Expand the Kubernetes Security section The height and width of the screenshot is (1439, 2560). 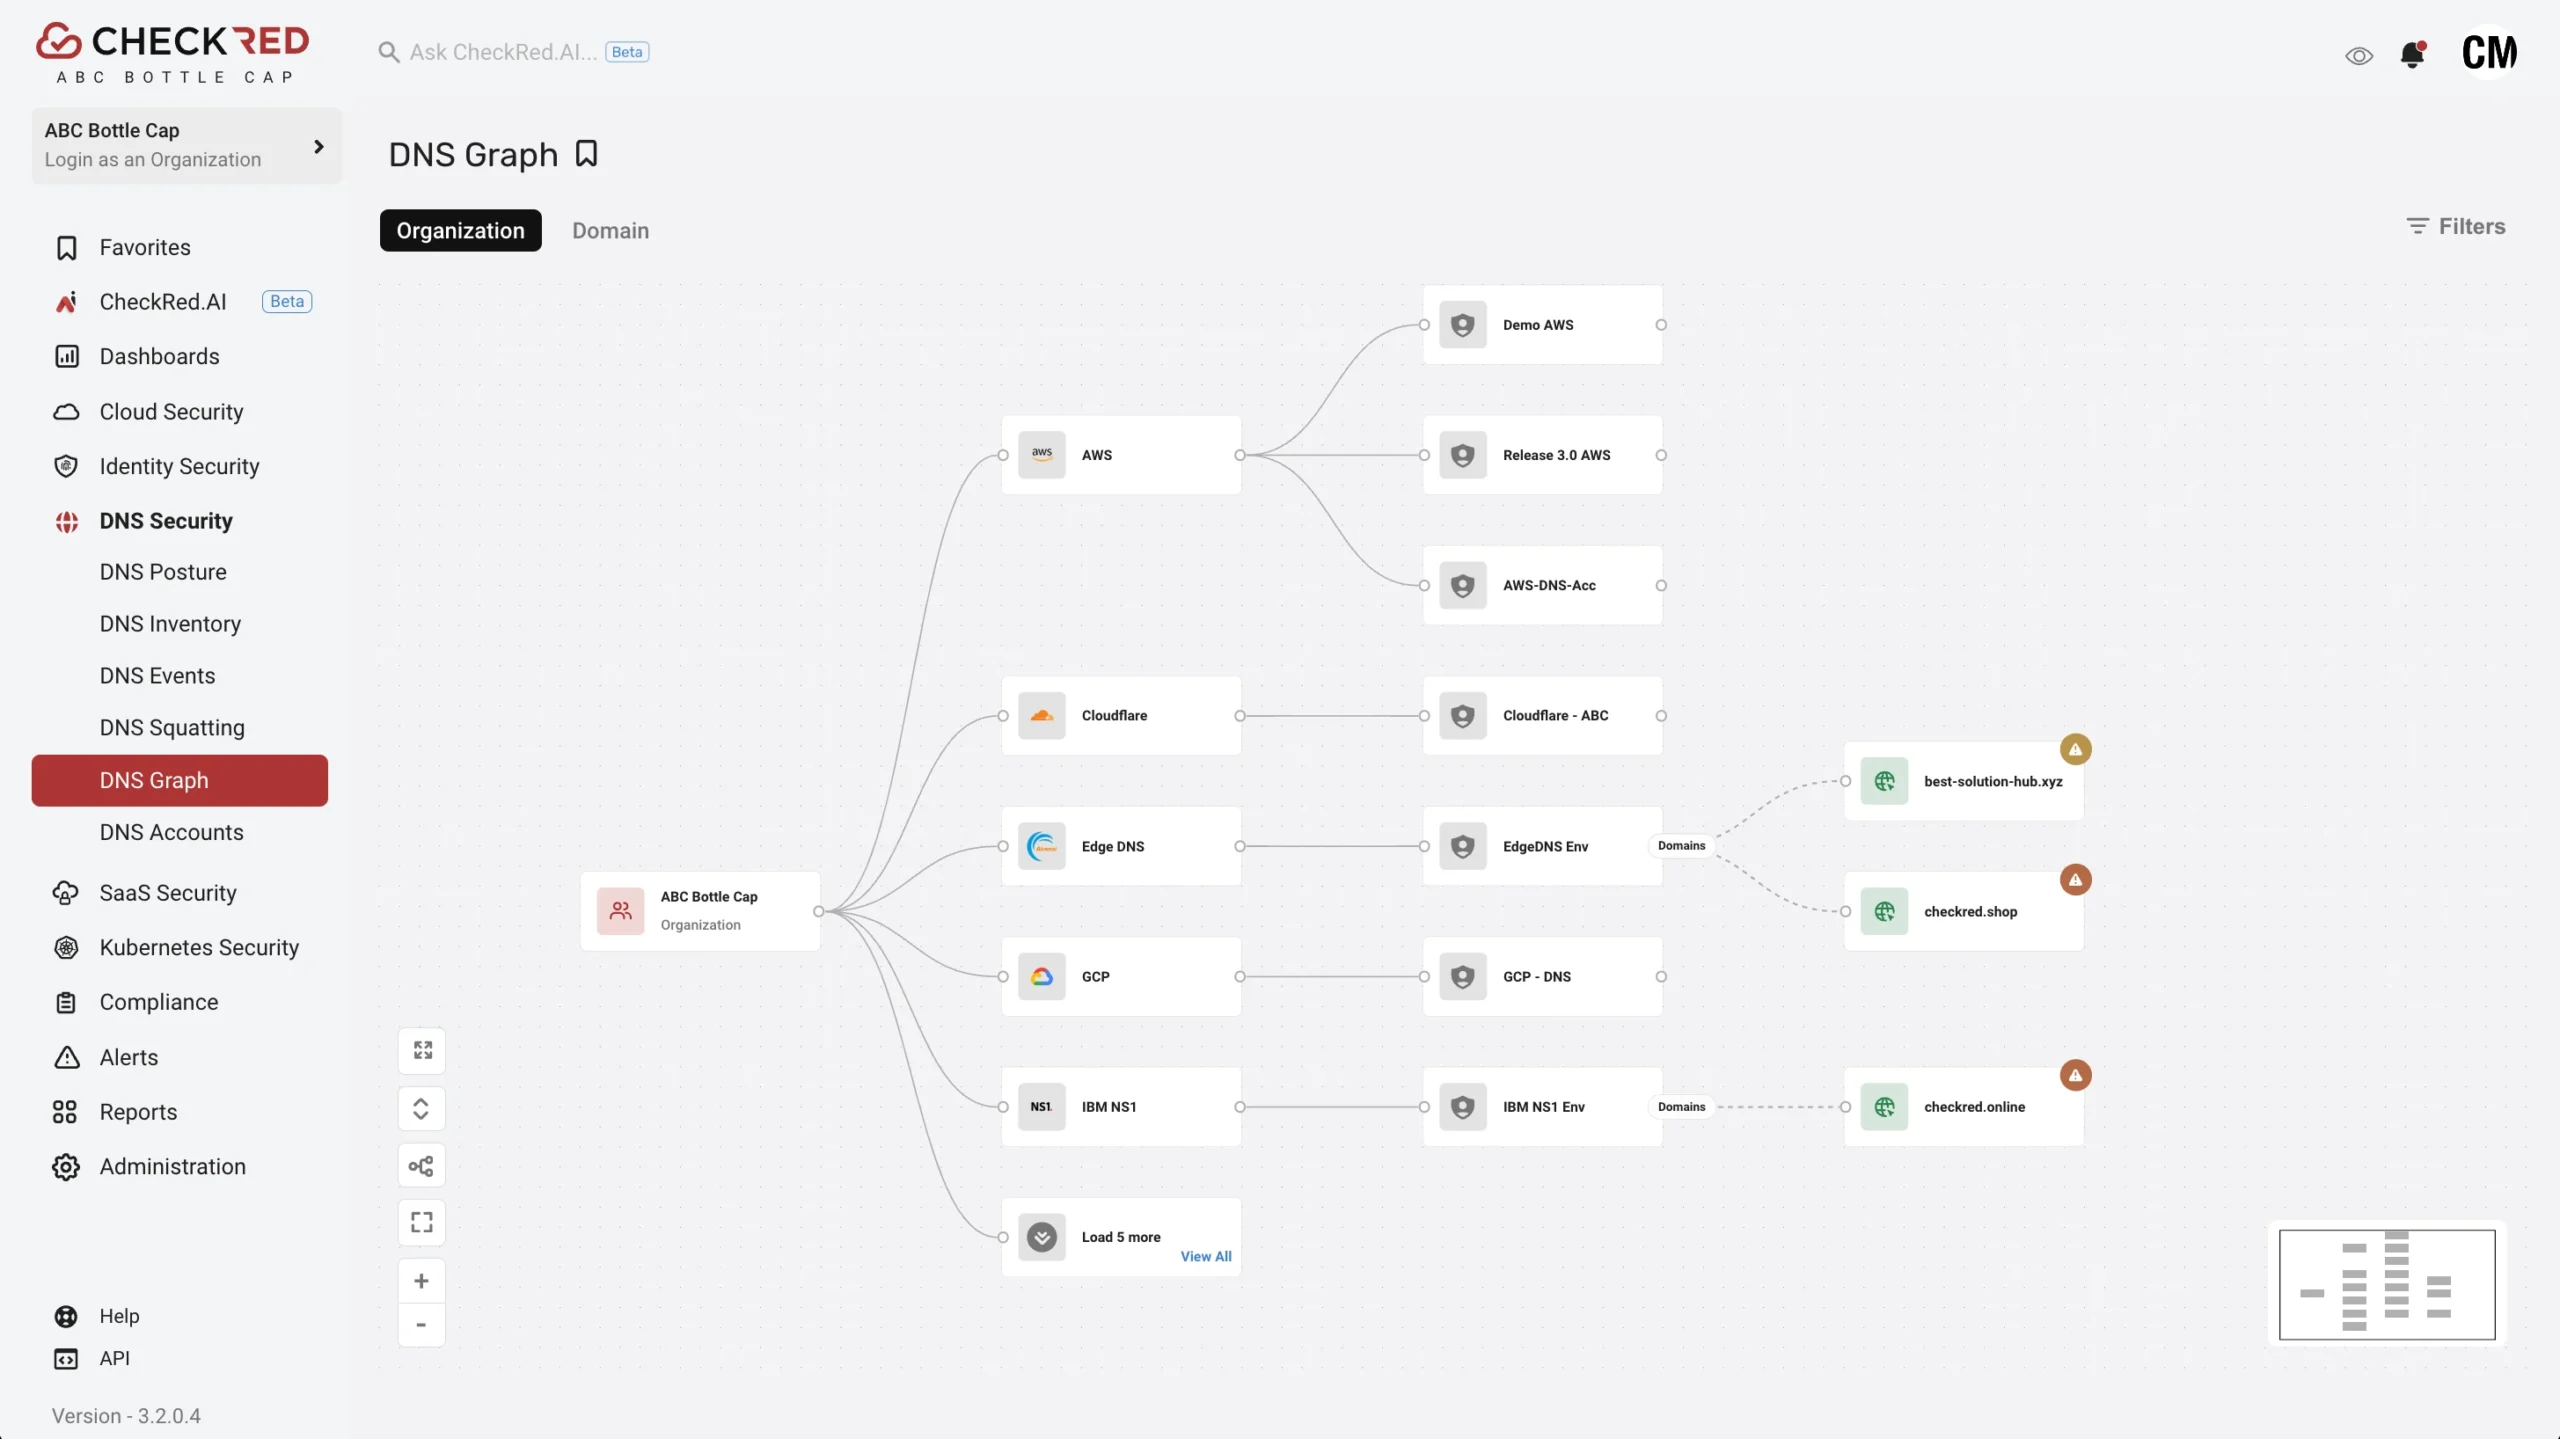click(199, 948)
